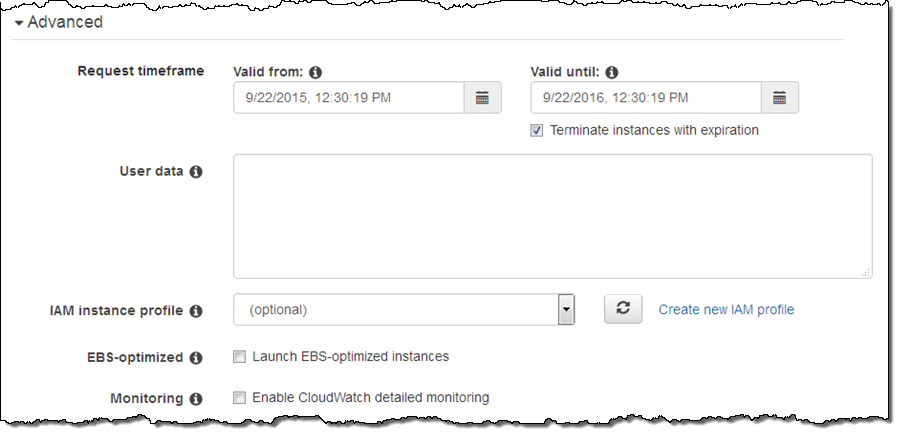Click the Valid until date field
Screen dimensions: 900x434
coord(646,98)
